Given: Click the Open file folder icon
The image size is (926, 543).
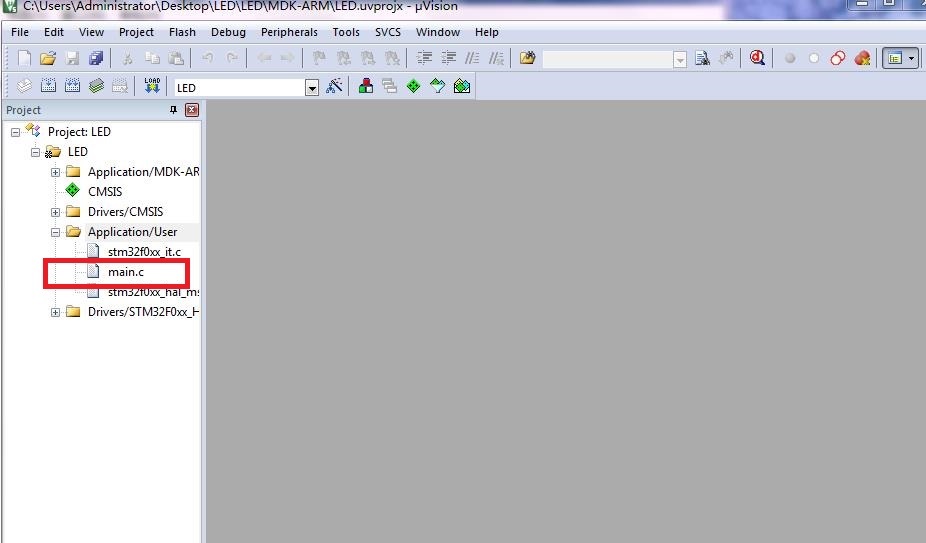Looking at the screenshot, I should [x=48, y=58].
